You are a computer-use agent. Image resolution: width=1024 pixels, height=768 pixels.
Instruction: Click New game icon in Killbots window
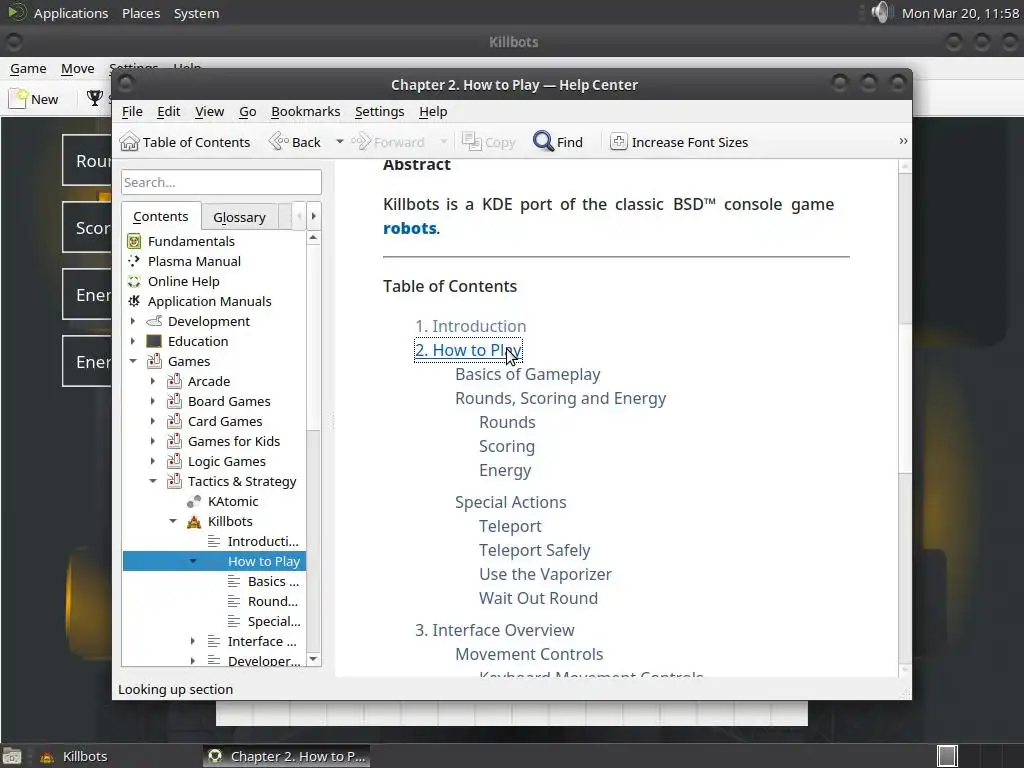tap(20, 99)
